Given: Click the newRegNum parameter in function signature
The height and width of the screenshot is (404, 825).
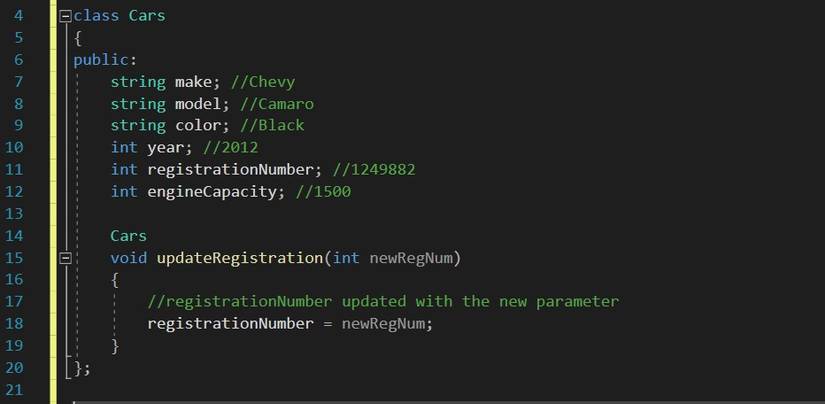Looking at the screenshot, I should [412, 258].
